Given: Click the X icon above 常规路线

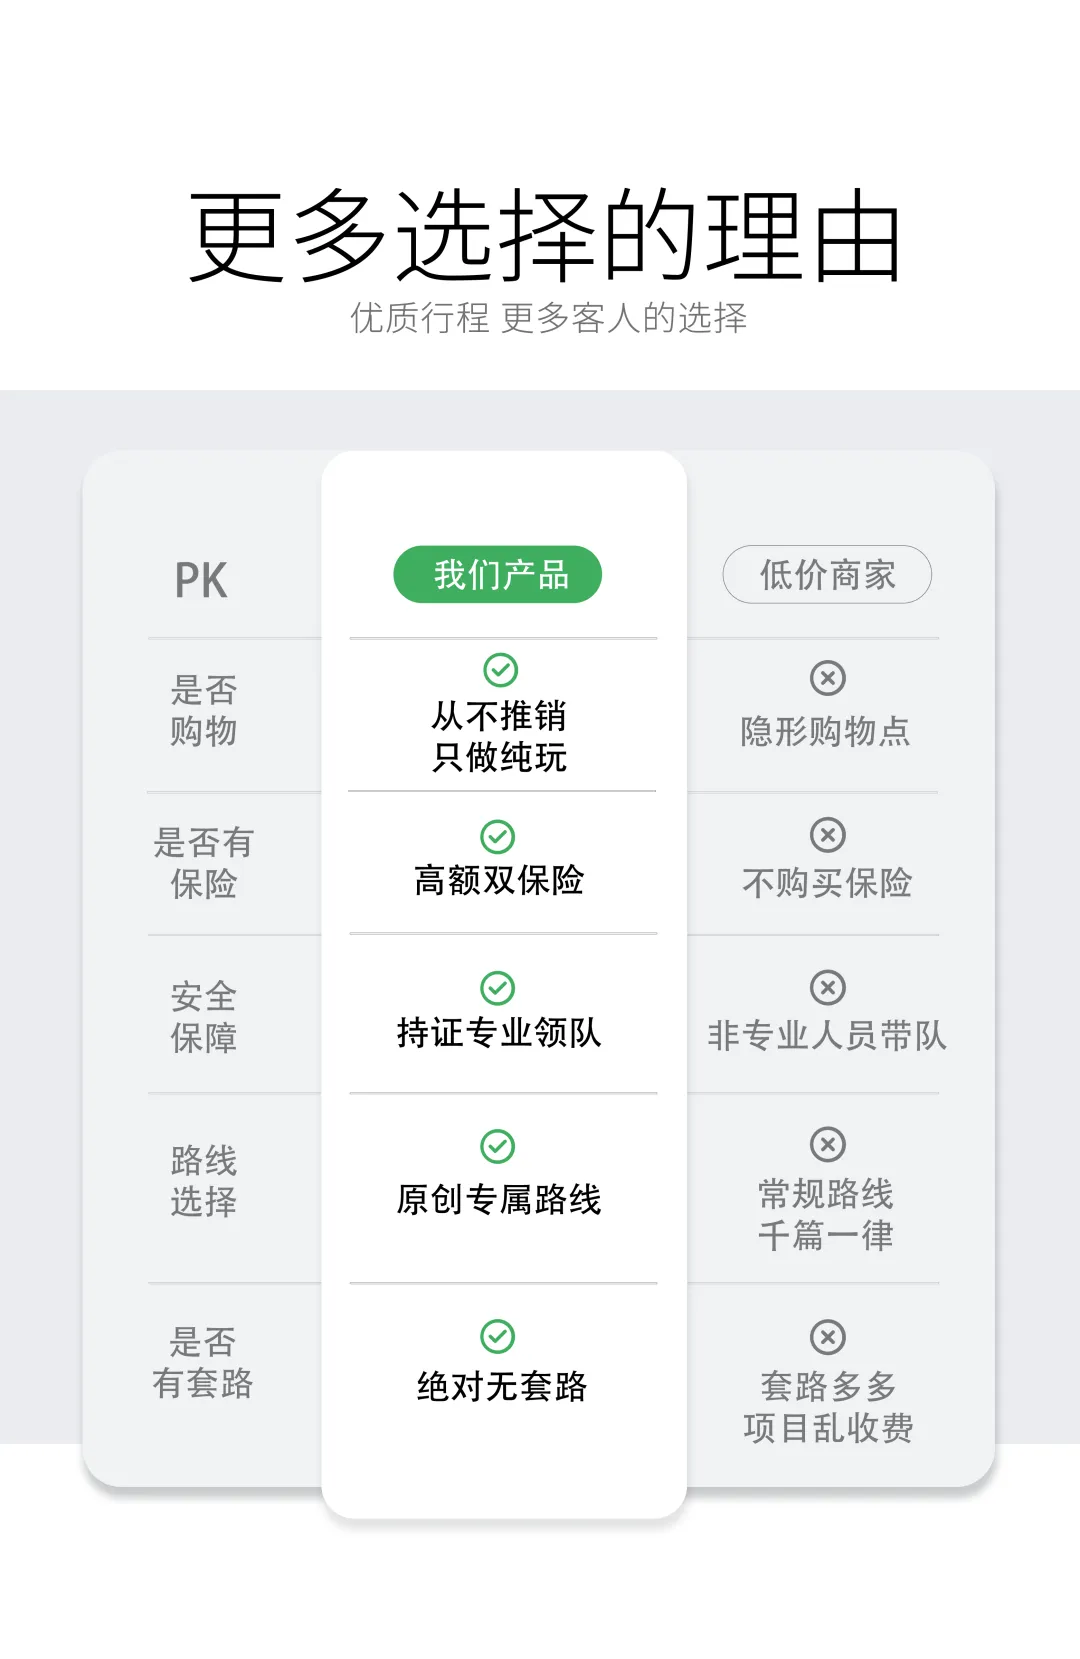Looking at the screenshot, I should (x=828, y=1144).
